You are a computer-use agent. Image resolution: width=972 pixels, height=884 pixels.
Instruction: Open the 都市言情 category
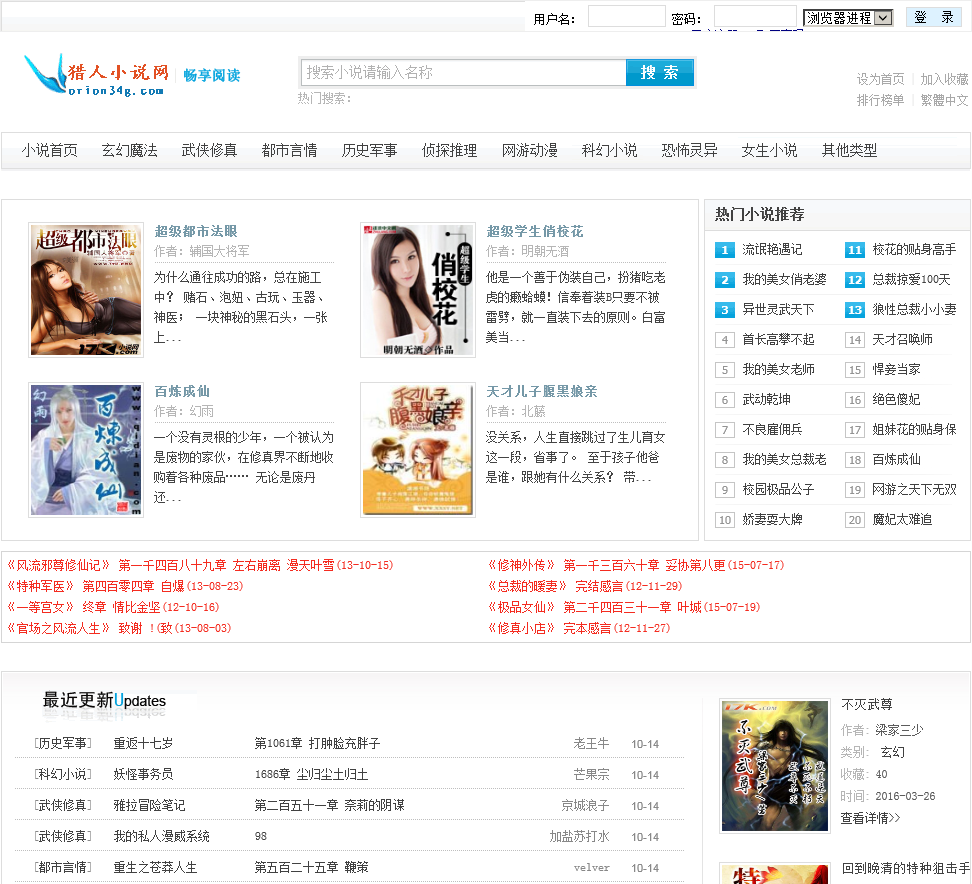289,150
